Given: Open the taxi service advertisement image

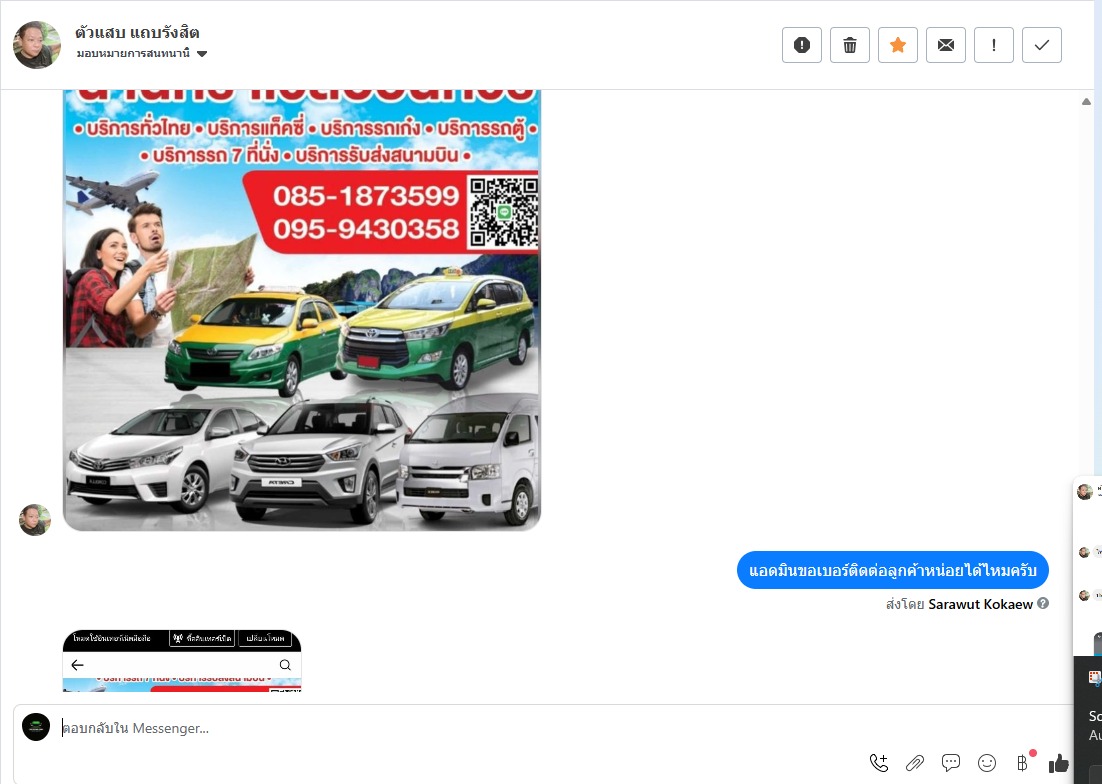Looking at the screenshot, I should click(x=302, y=309).
